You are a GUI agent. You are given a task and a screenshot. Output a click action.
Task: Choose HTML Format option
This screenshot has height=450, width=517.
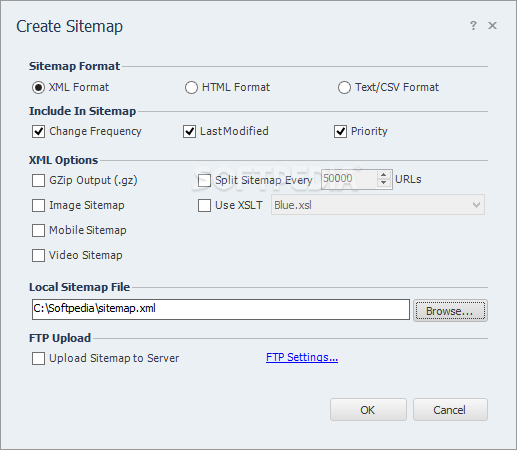click(191, 88)
